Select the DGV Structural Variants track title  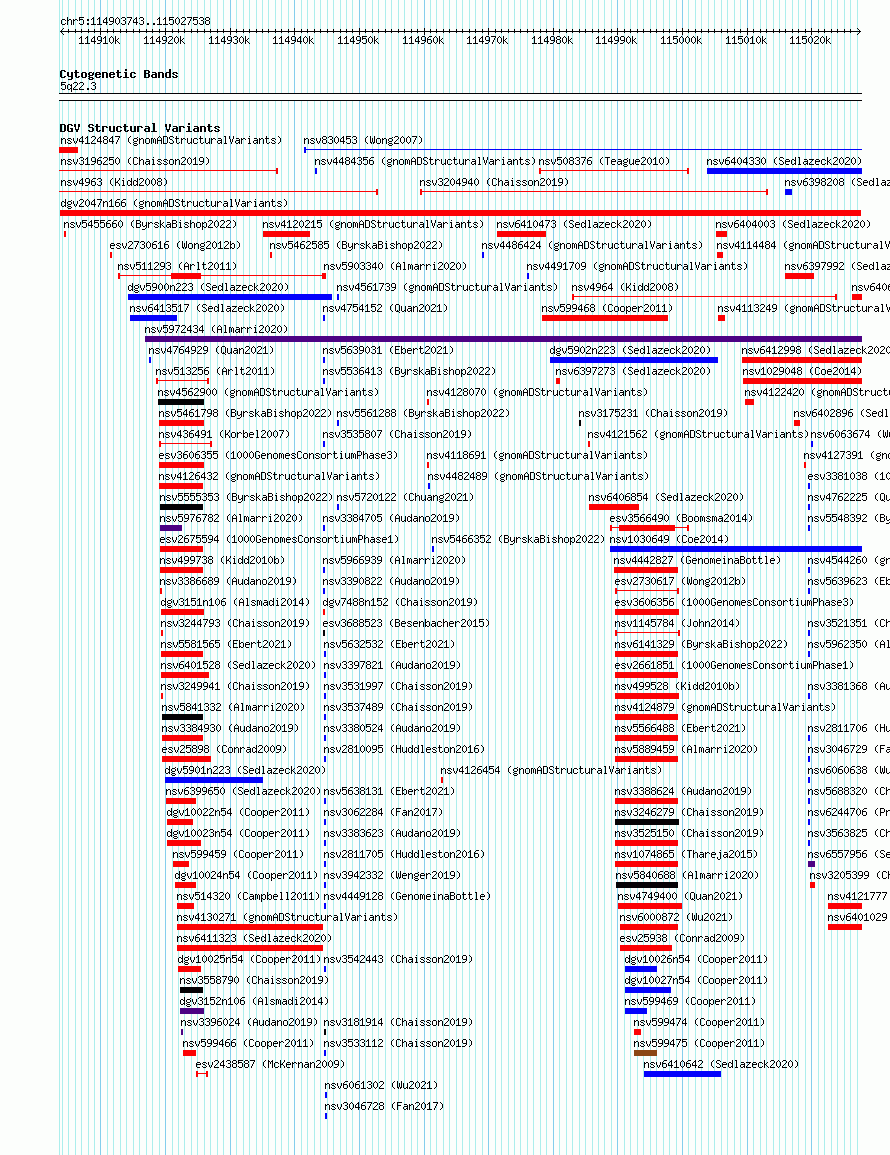140,127
